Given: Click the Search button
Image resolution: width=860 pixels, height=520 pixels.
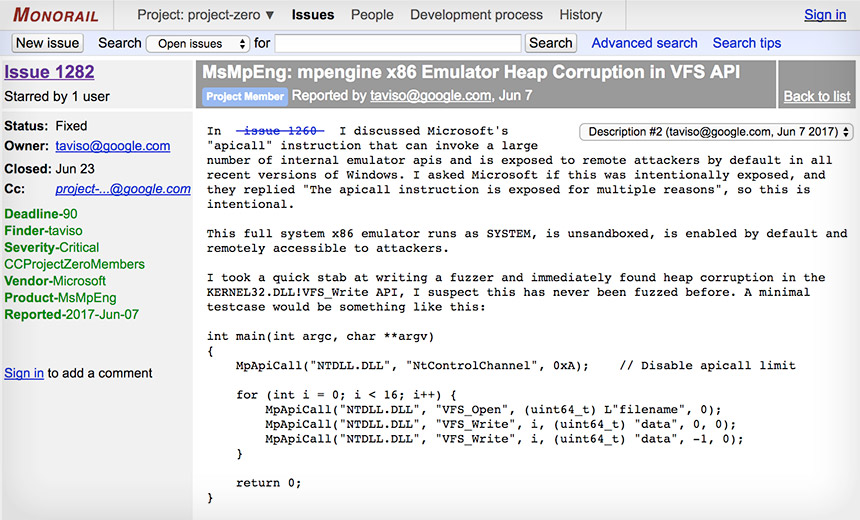Looking at the screenshot, I should [551, 43].
